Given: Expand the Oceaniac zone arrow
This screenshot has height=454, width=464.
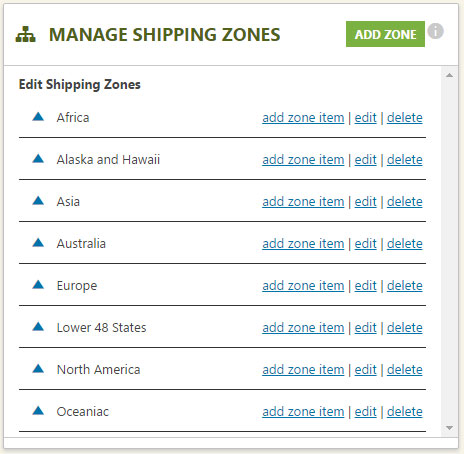Looking at the screenshot, I should tap(38, 410).
